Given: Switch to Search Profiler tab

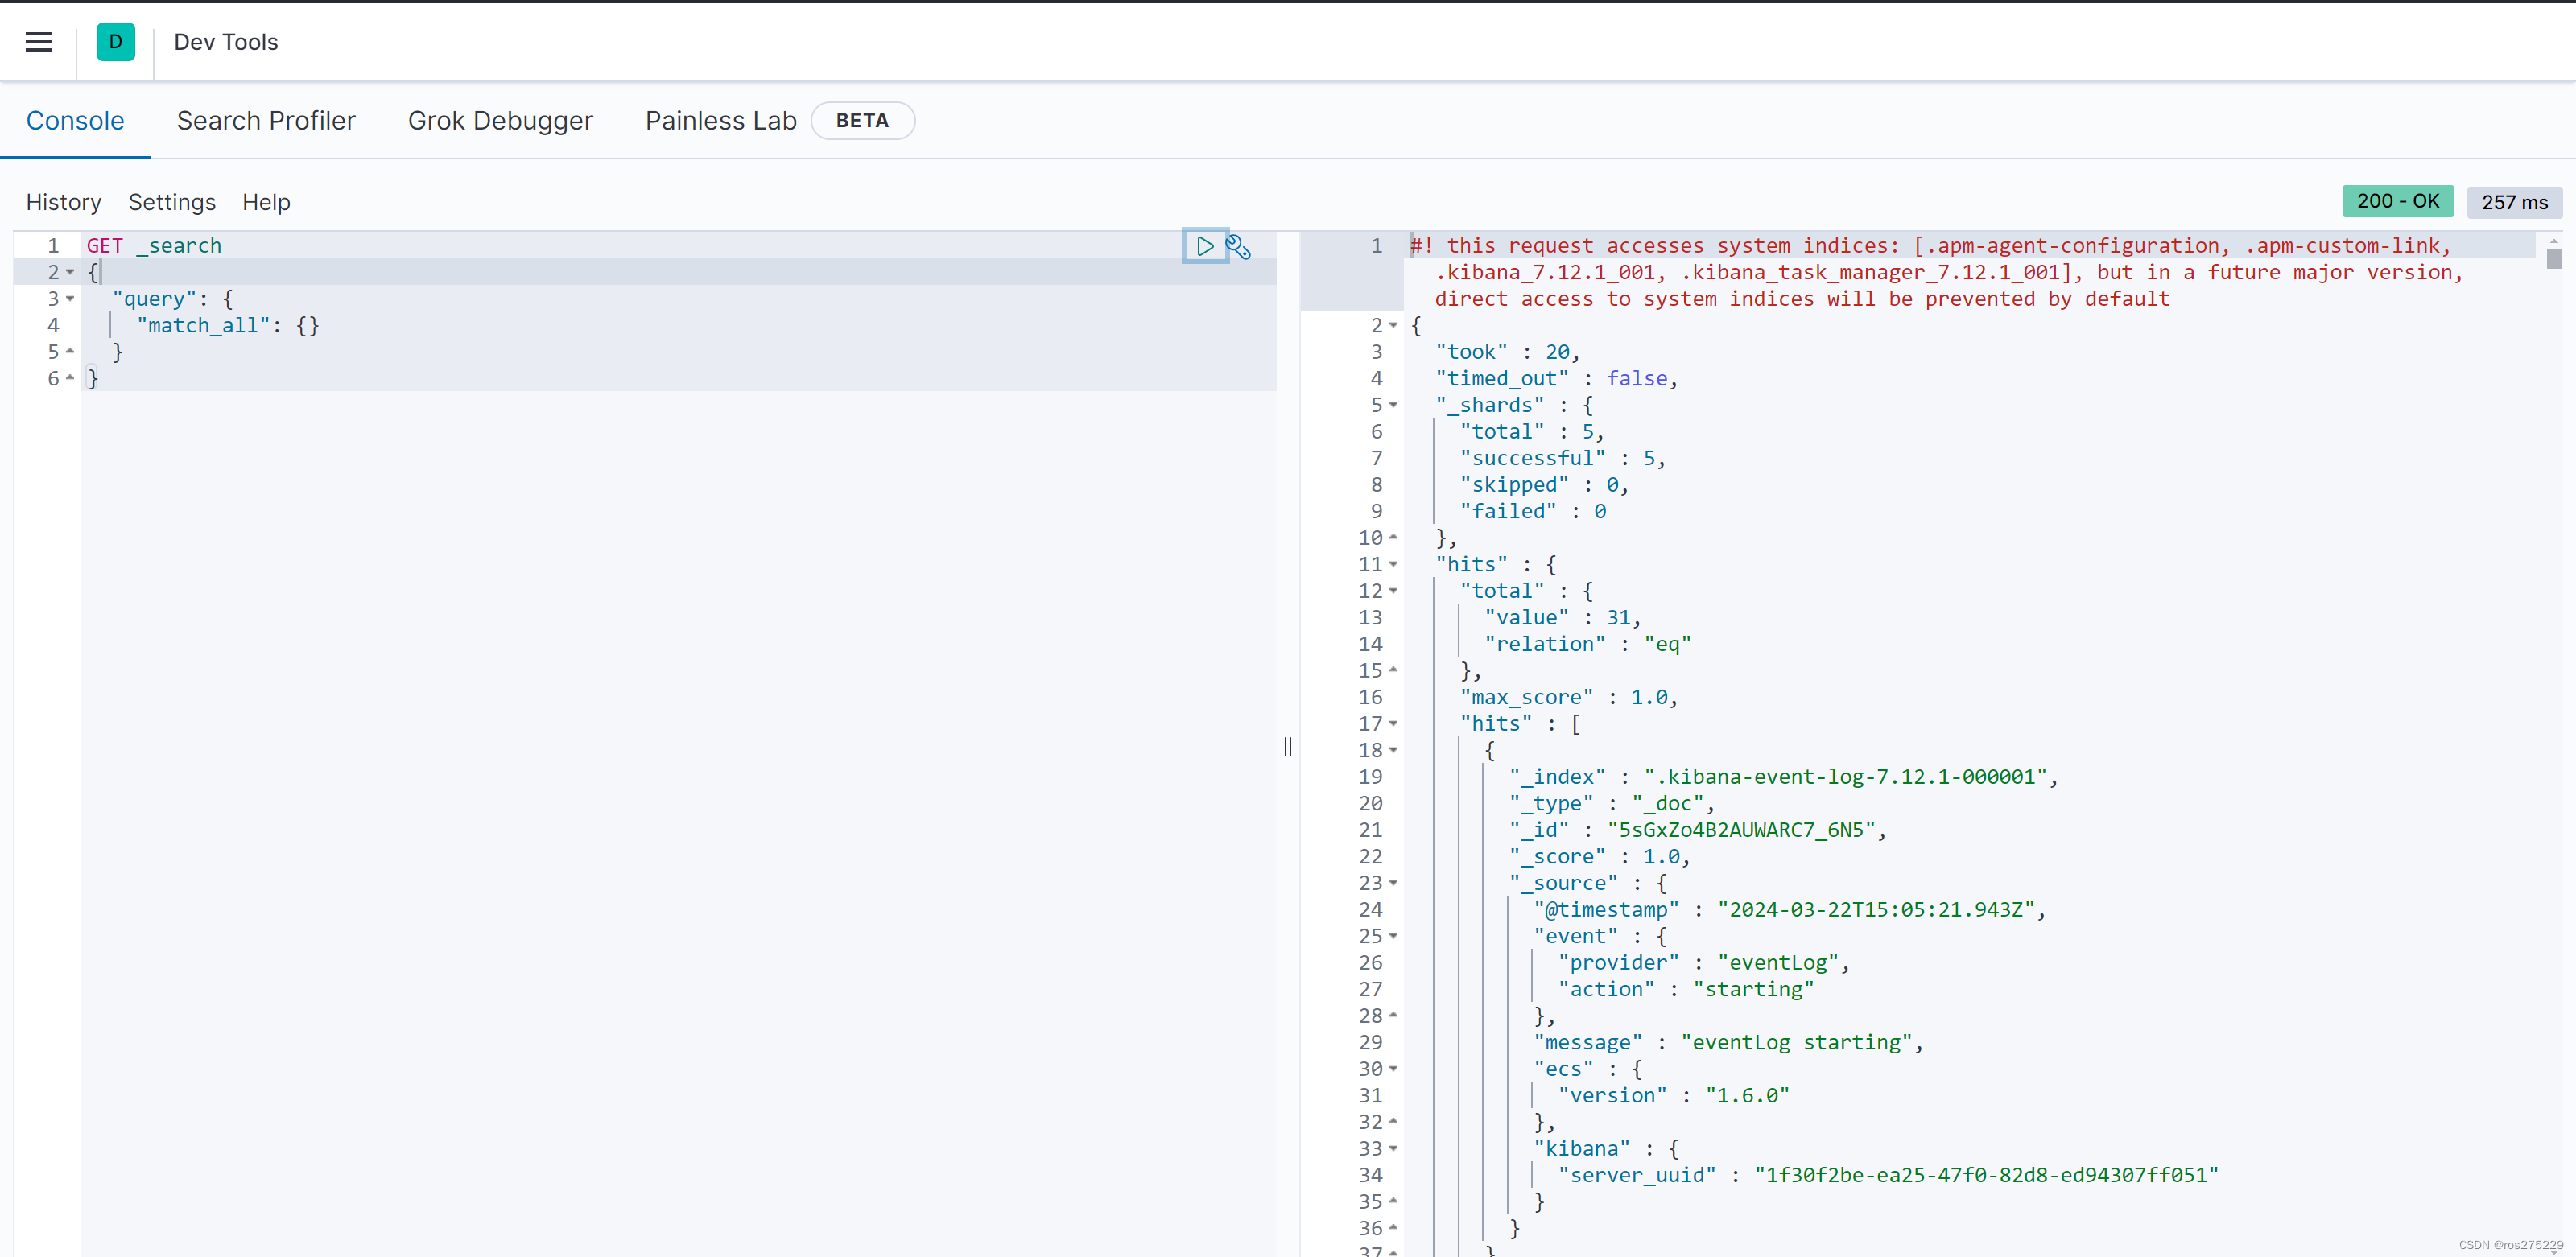Looking at the screenshot, I should click(x=266, y=120).
